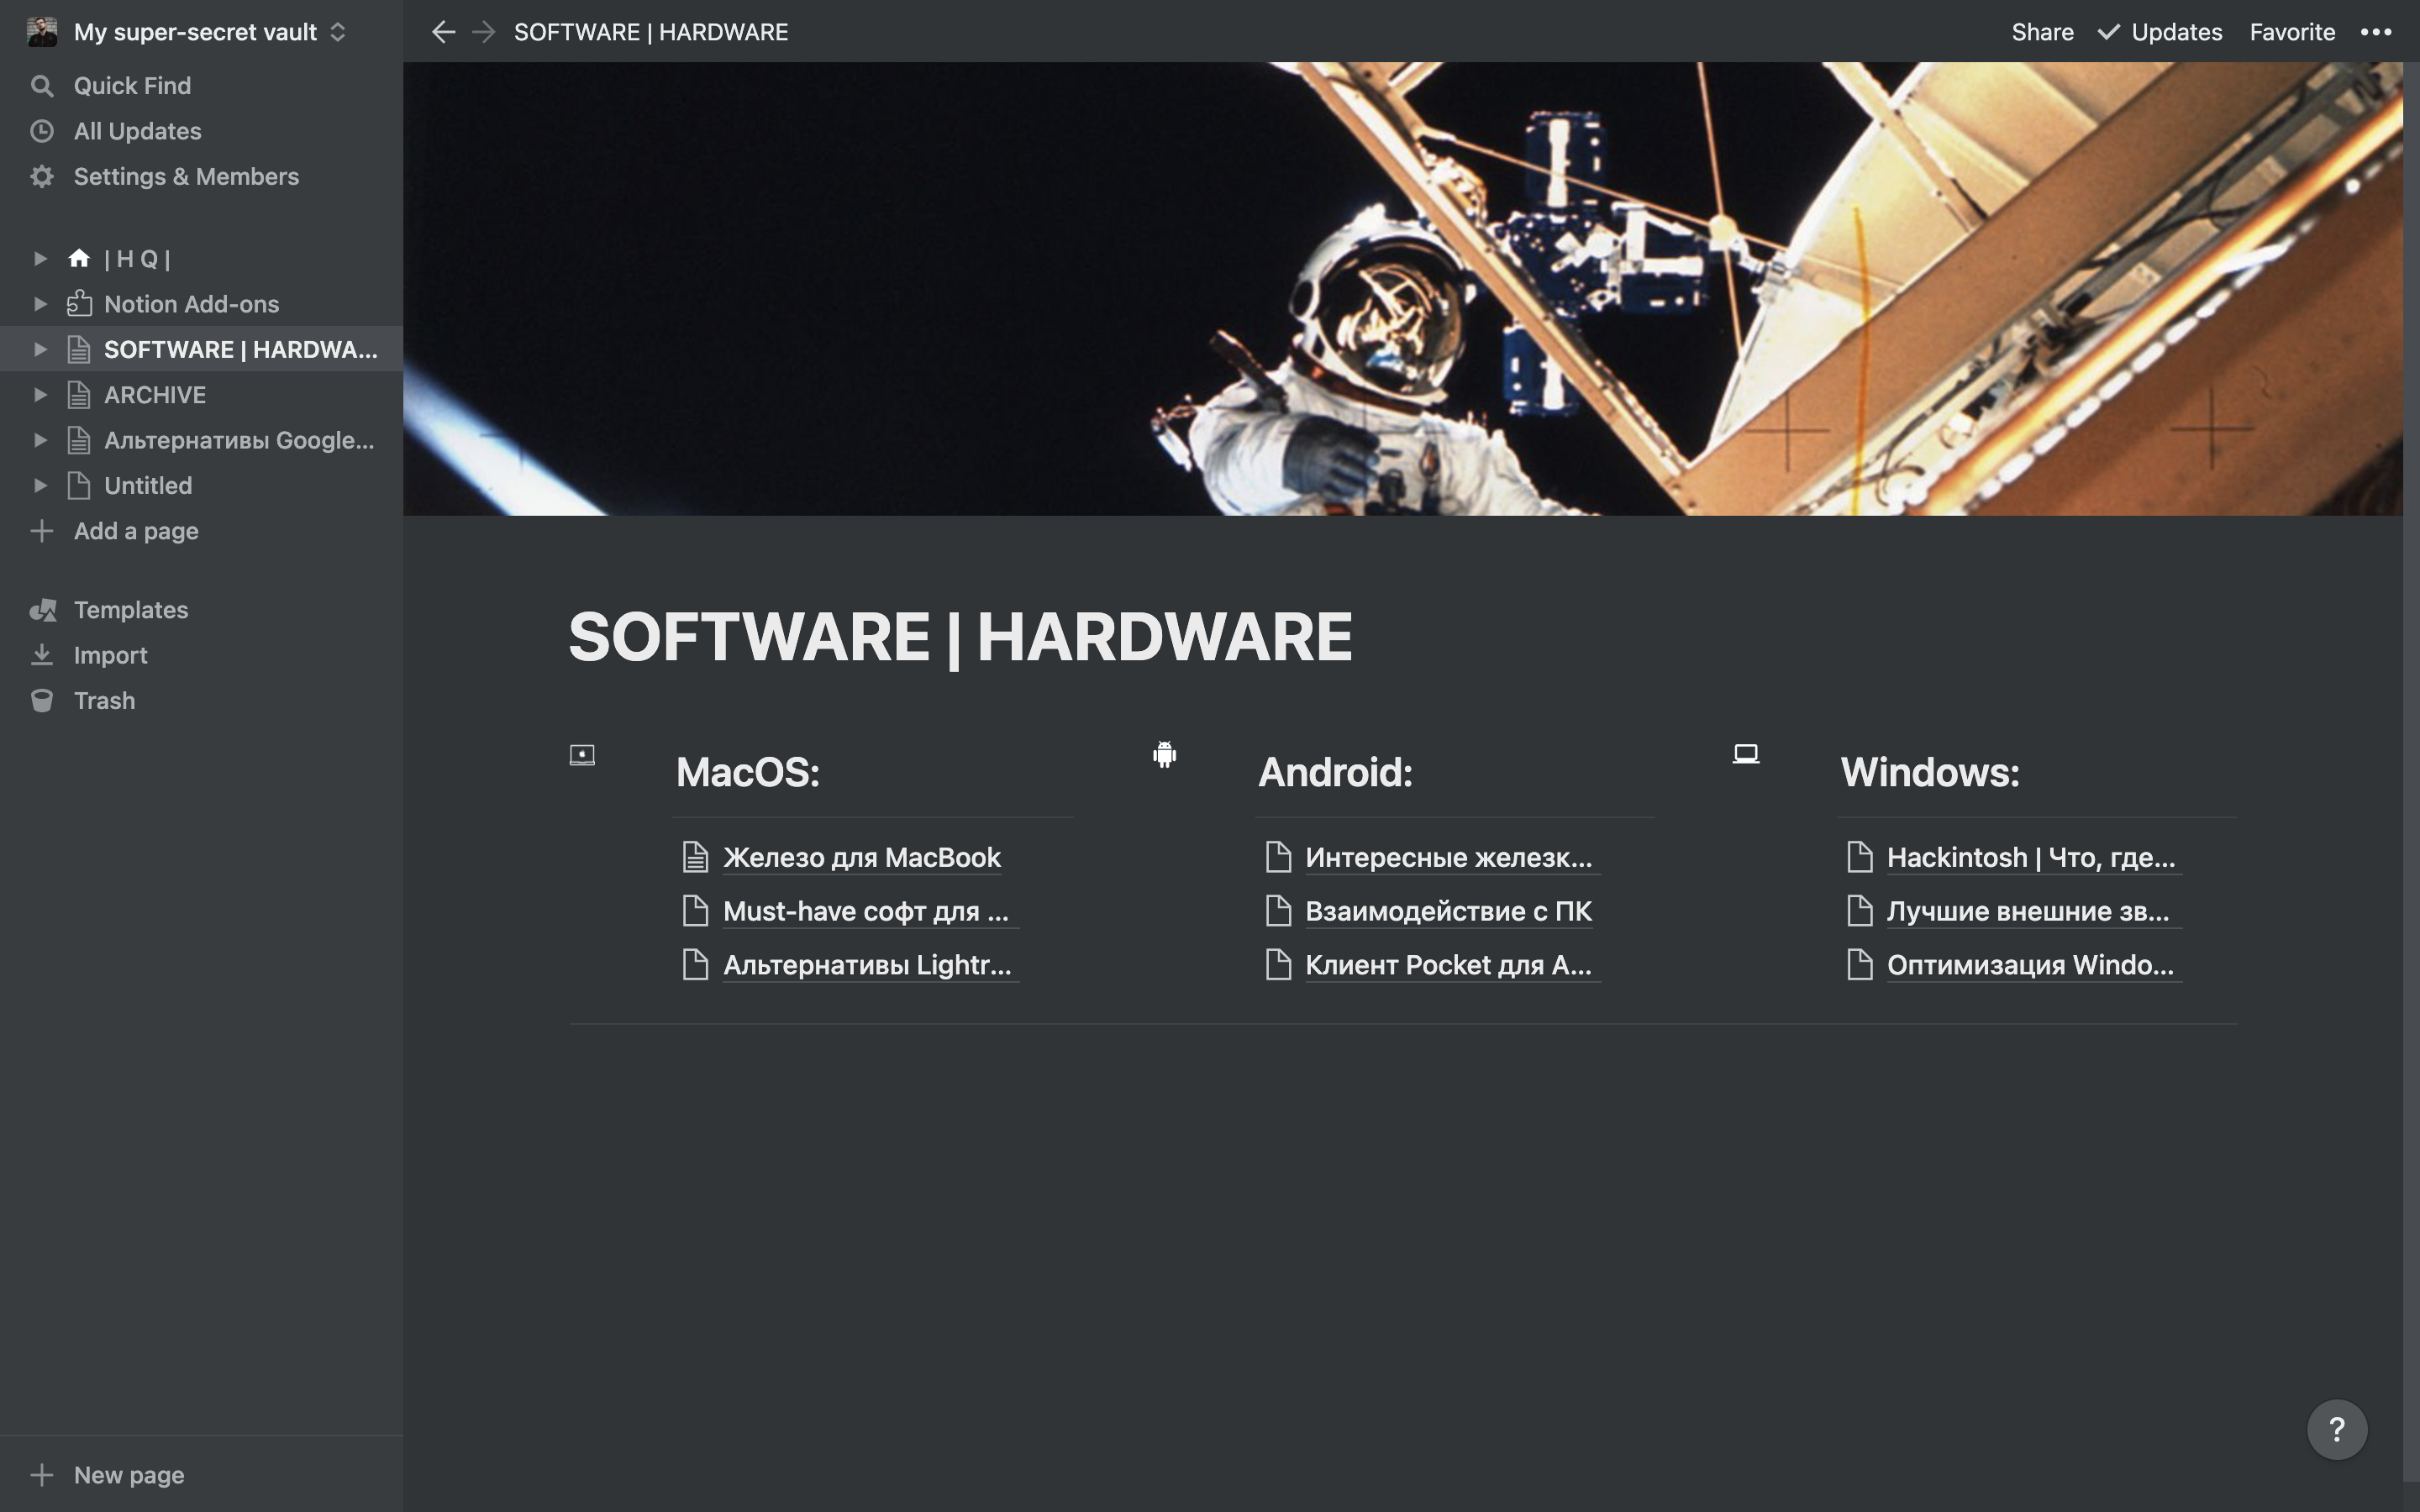
Task: Expand the Notion Add-ons page
Action: click(x=40, y=304)
